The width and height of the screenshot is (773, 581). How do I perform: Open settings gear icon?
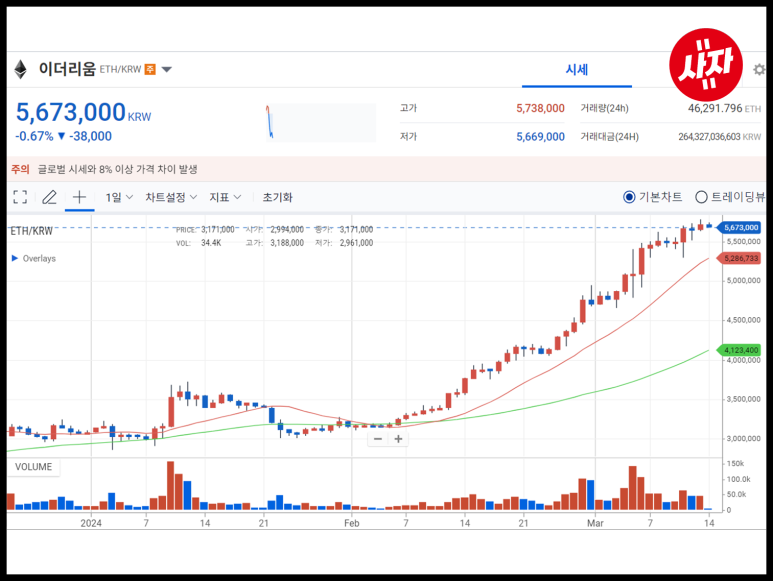[x=760, y=69]
